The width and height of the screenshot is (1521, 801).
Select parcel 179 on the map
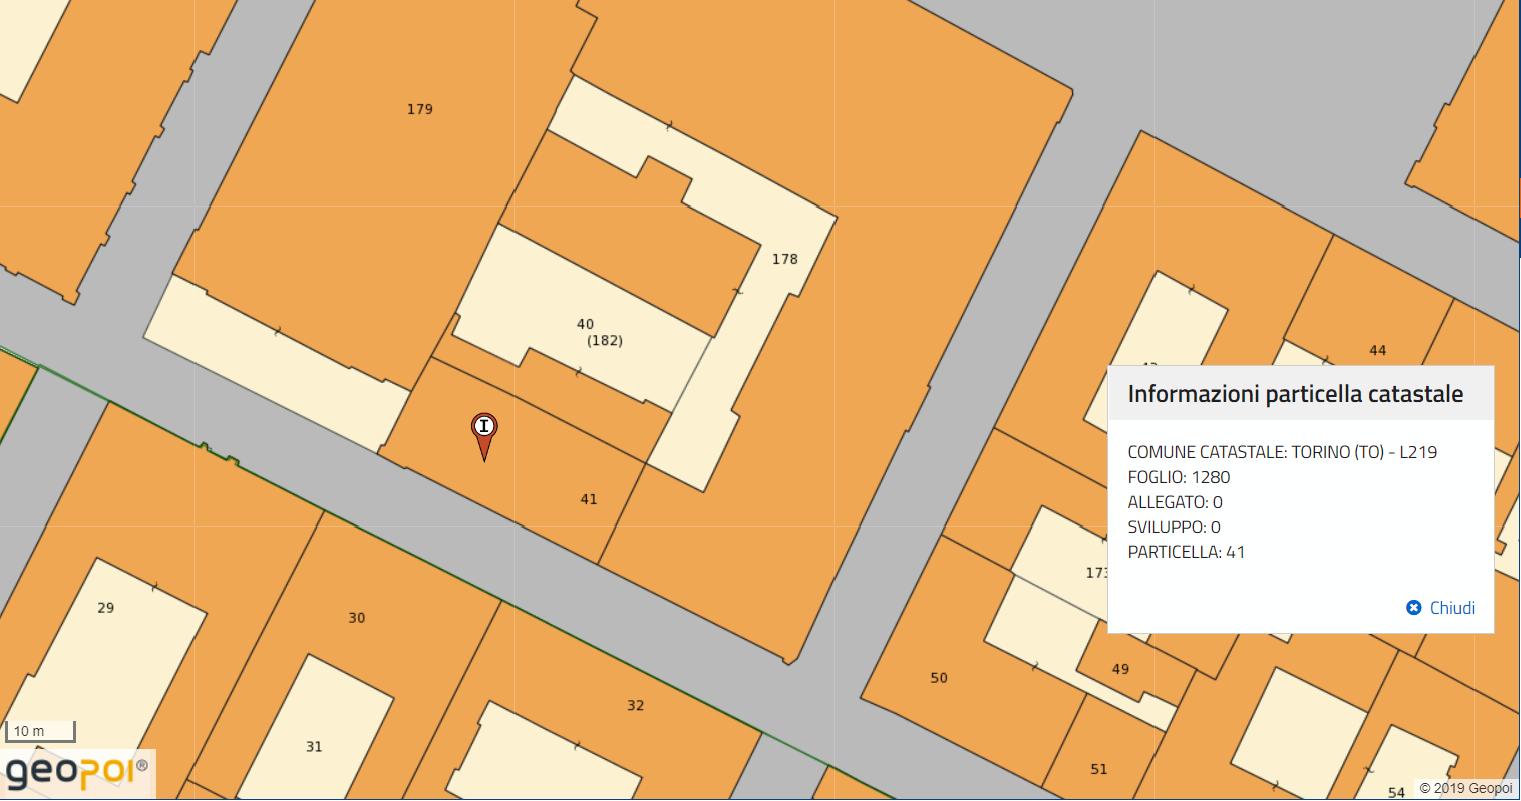pos(419,109)
